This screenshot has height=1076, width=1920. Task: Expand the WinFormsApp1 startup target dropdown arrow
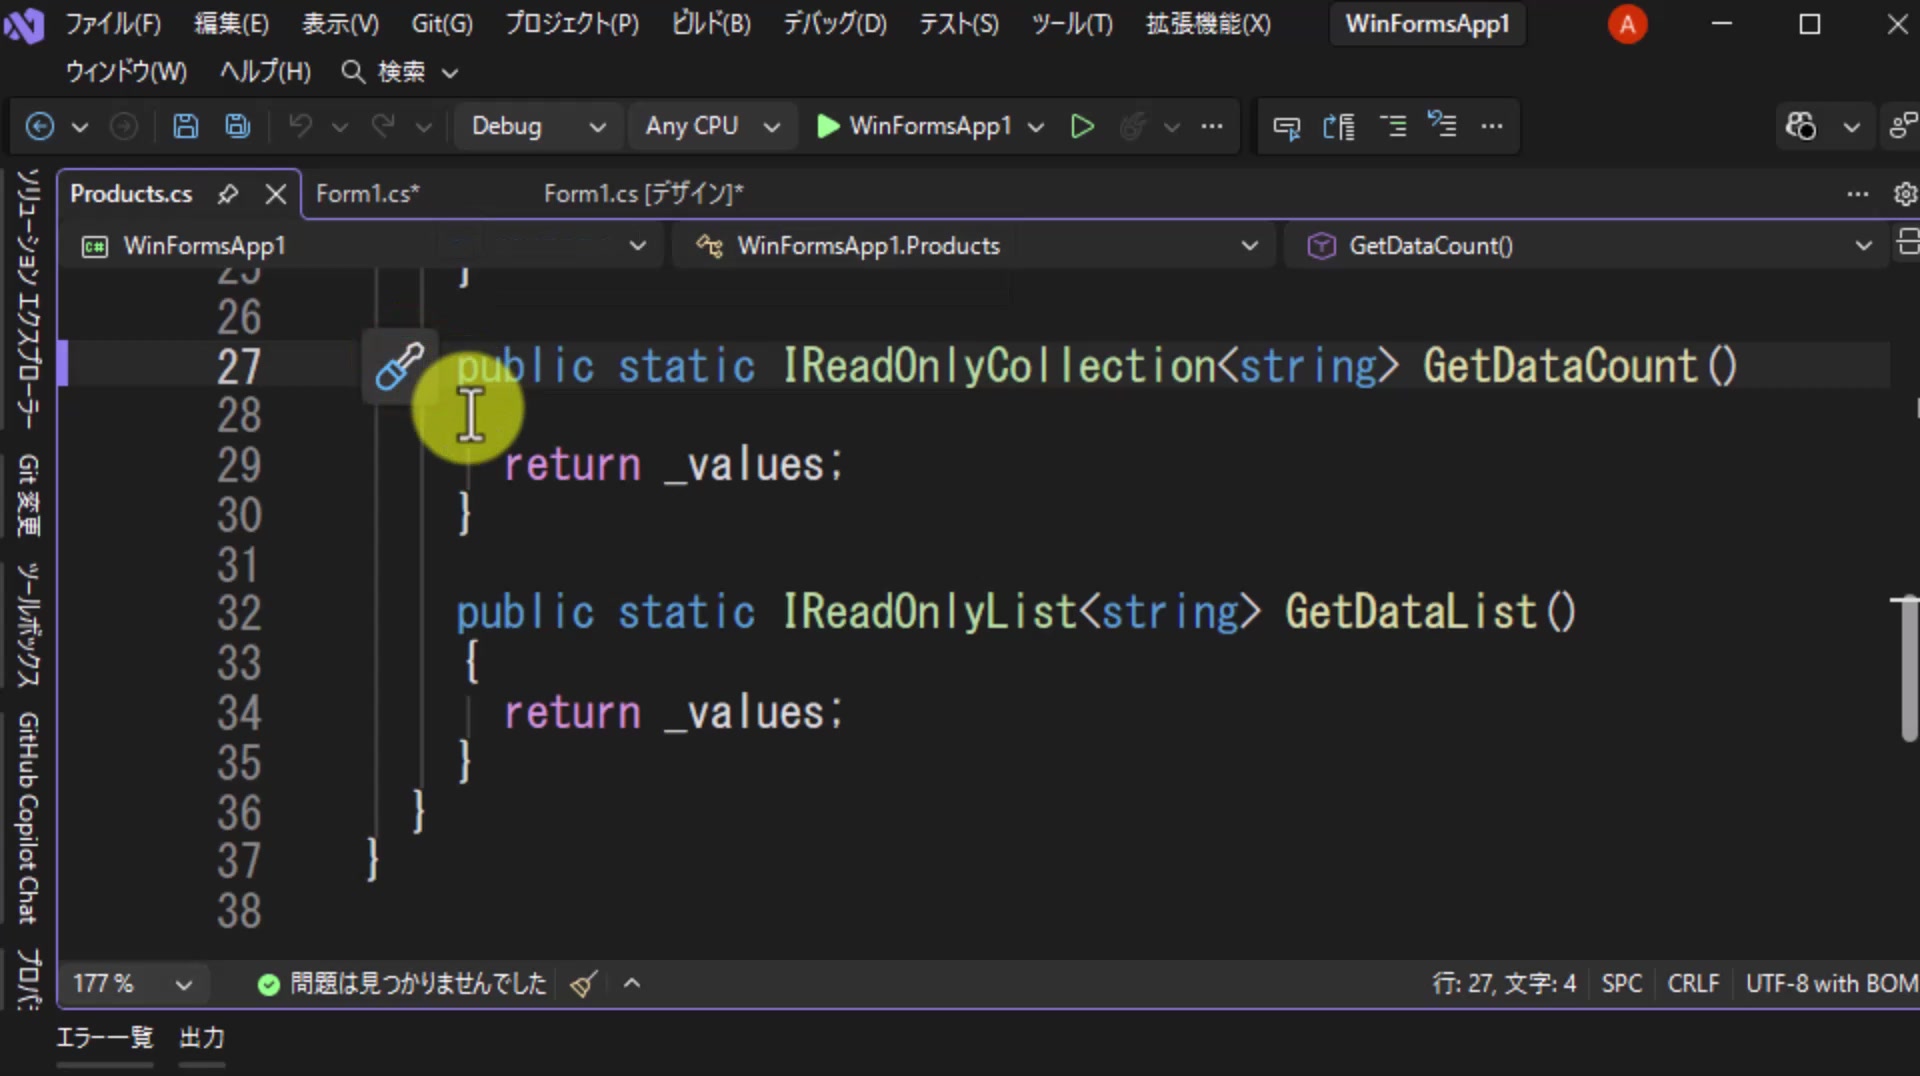tap(1036, 127)
